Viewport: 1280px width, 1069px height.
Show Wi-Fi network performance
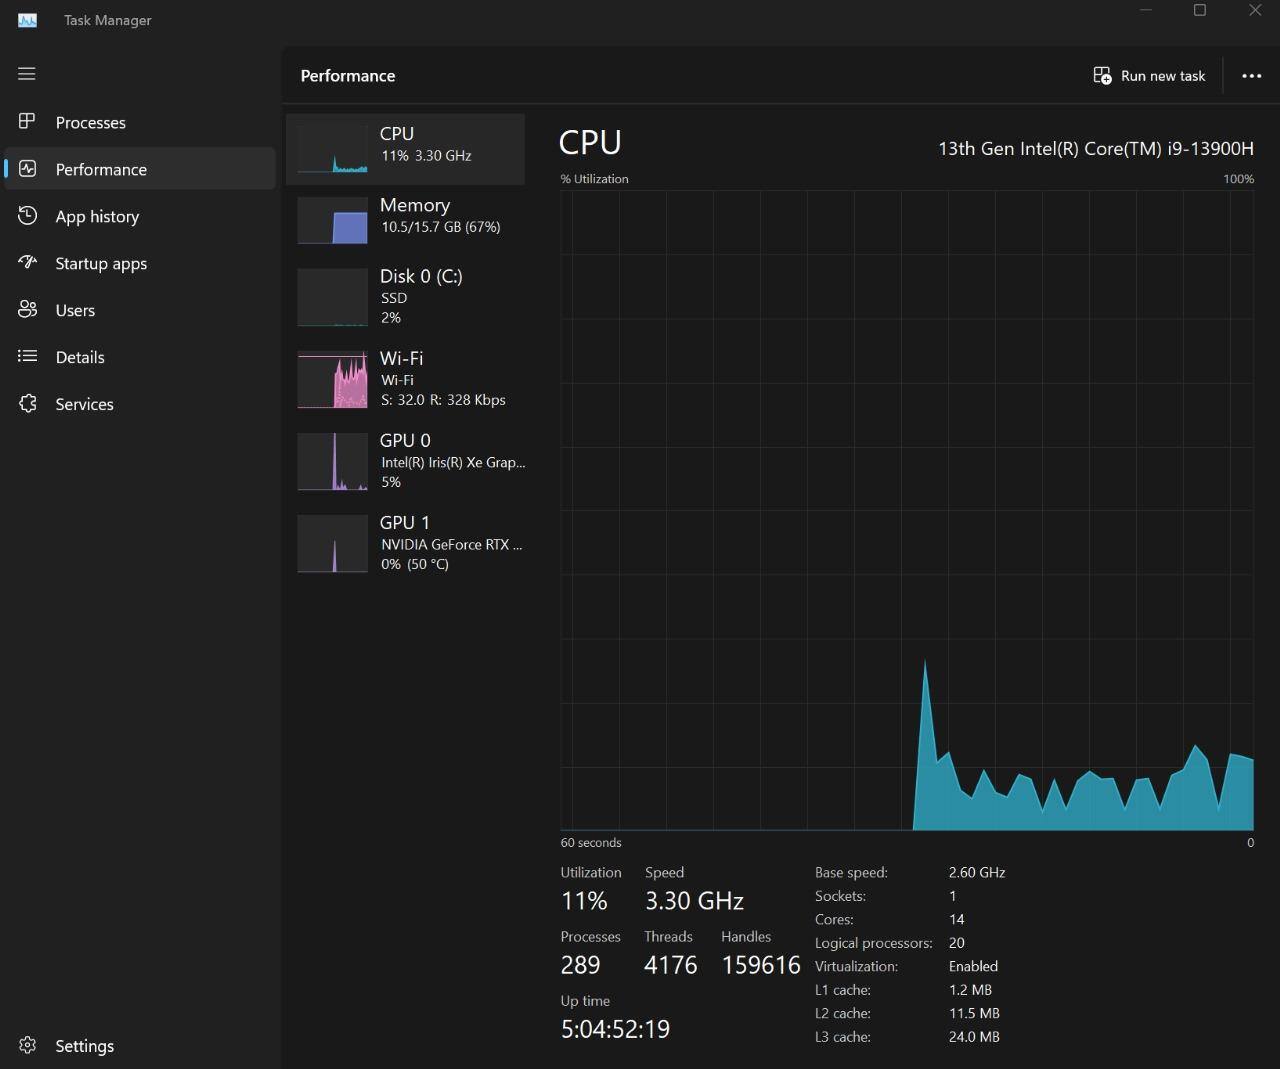pyautogui.click(x=406, y=379)
